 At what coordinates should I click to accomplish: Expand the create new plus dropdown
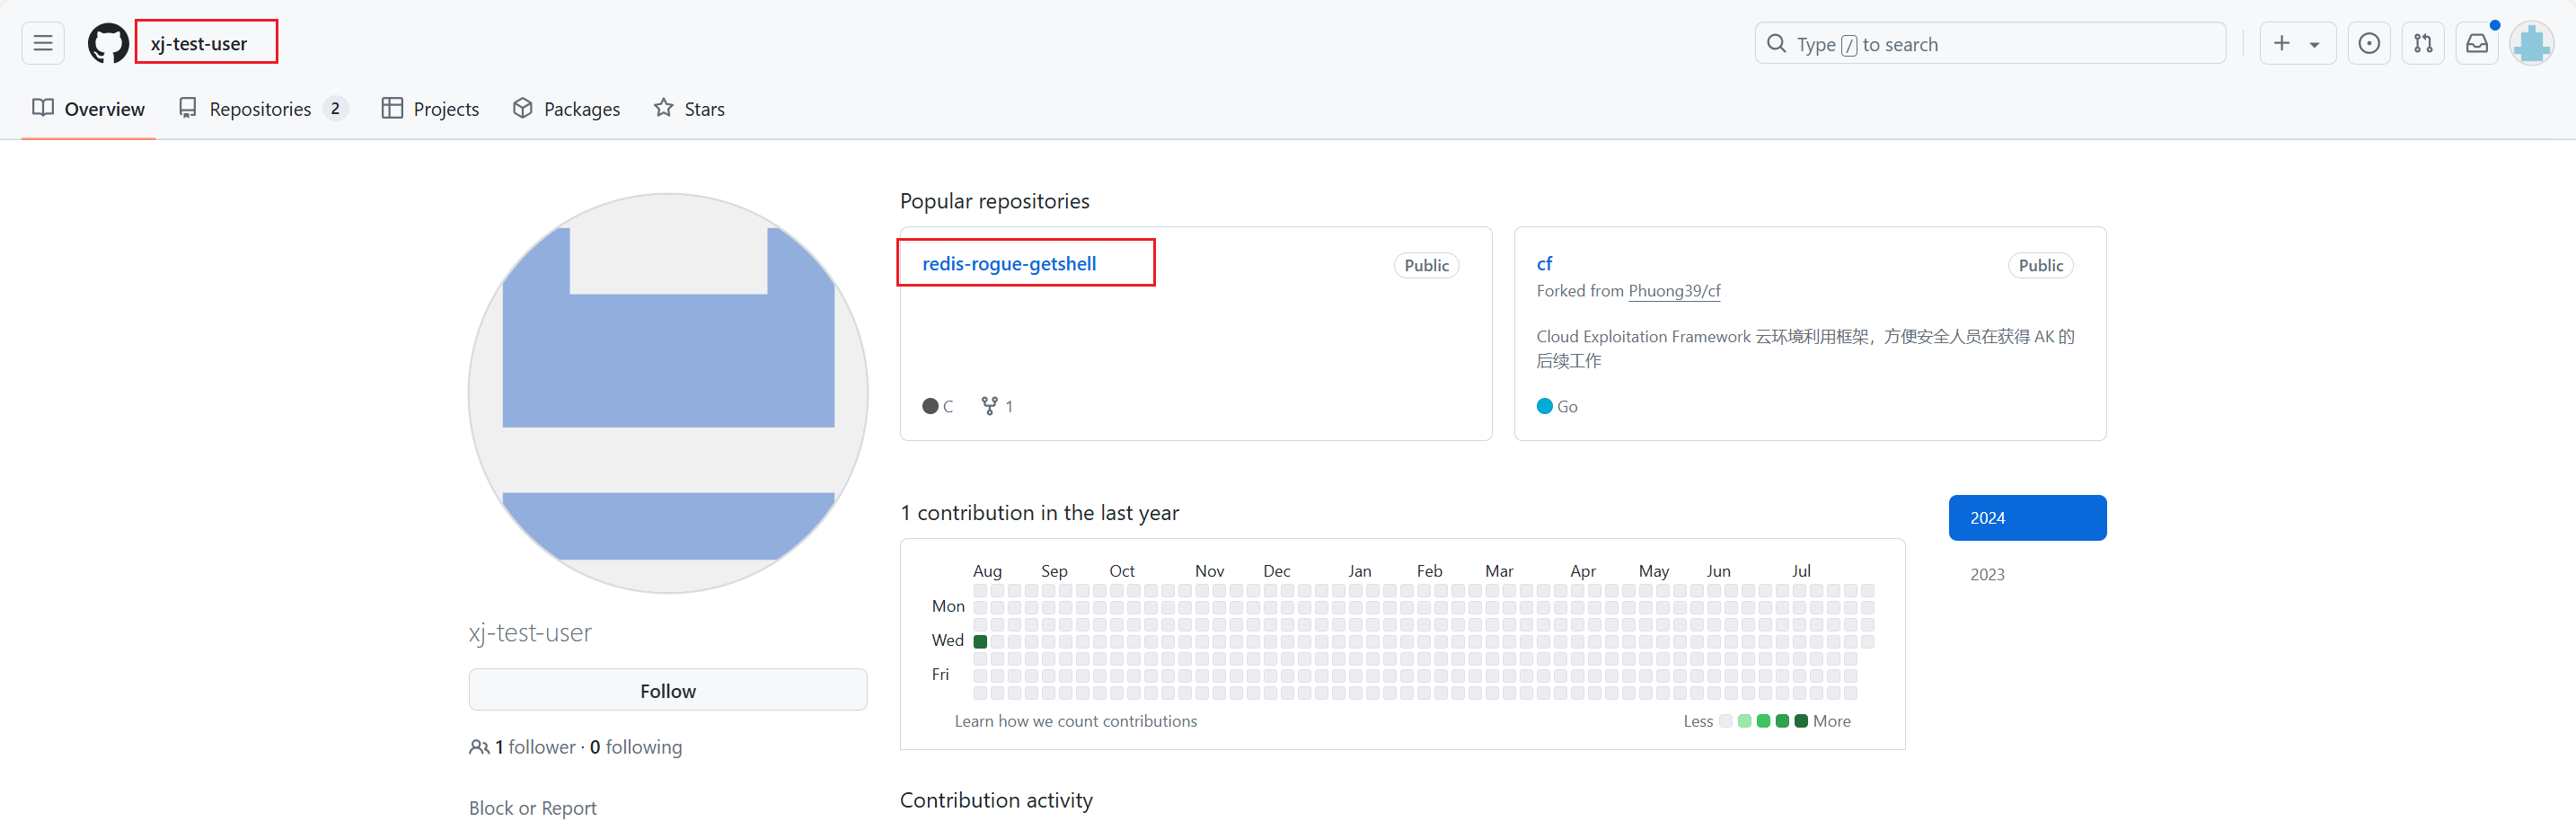coord(2296,43)
